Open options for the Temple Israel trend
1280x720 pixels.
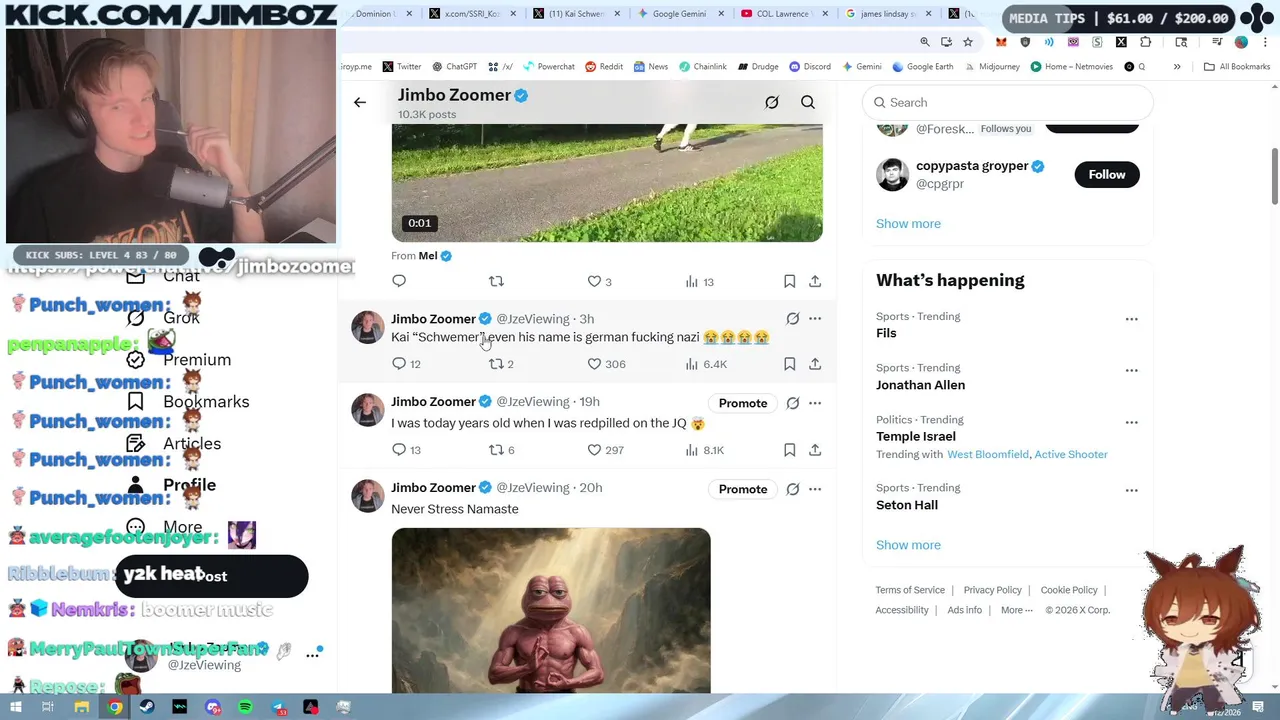click(1131, 422)
